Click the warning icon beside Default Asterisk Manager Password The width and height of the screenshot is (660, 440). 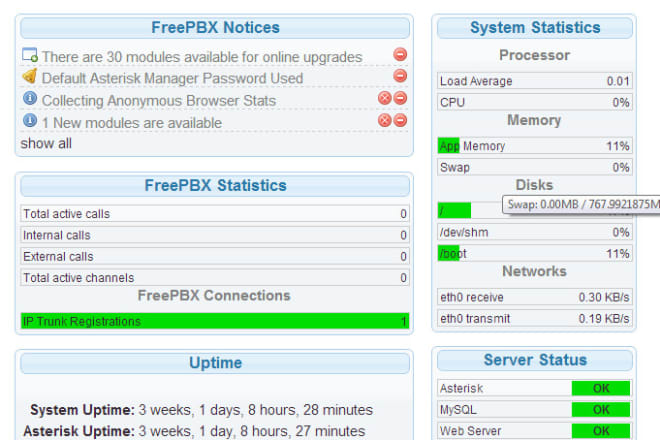(x=29, y=77)
